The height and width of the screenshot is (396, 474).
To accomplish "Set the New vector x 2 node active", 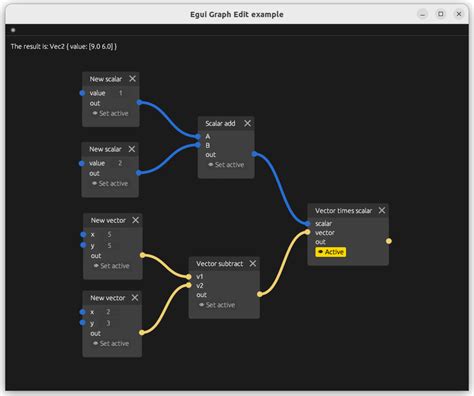I will tap(111, 343).
